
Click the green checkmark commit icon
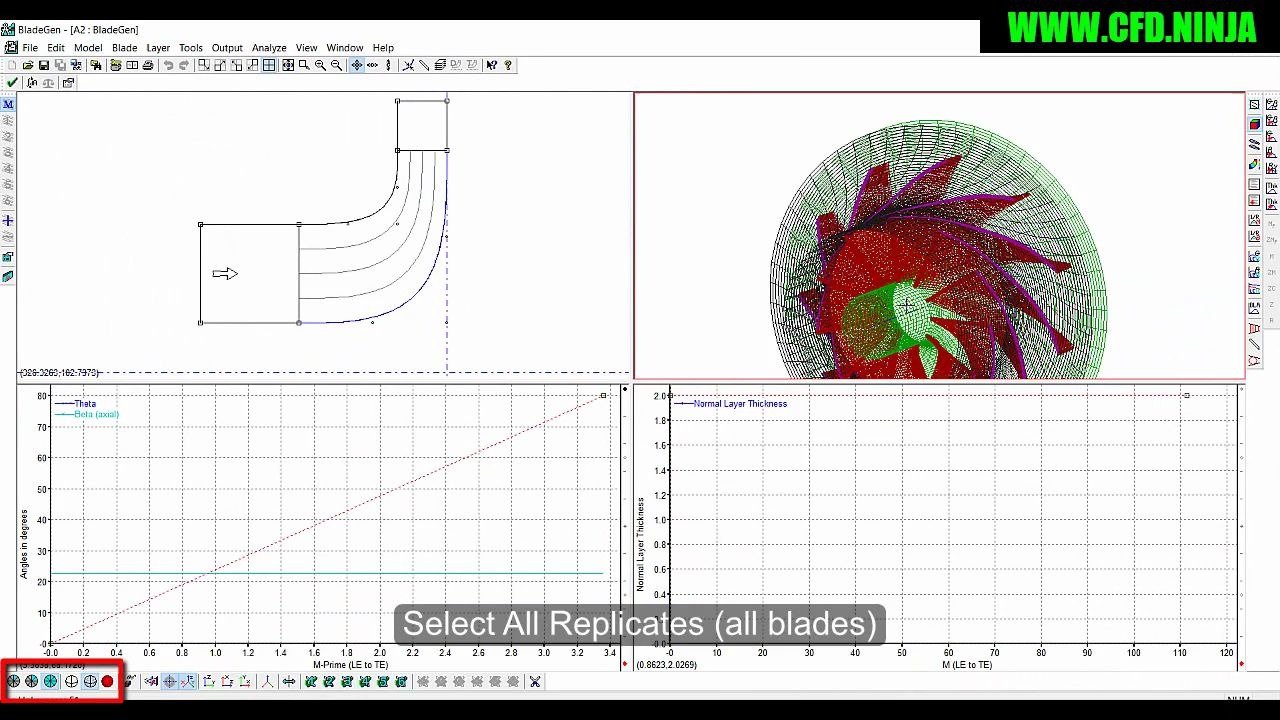click(x=11, y=82)
